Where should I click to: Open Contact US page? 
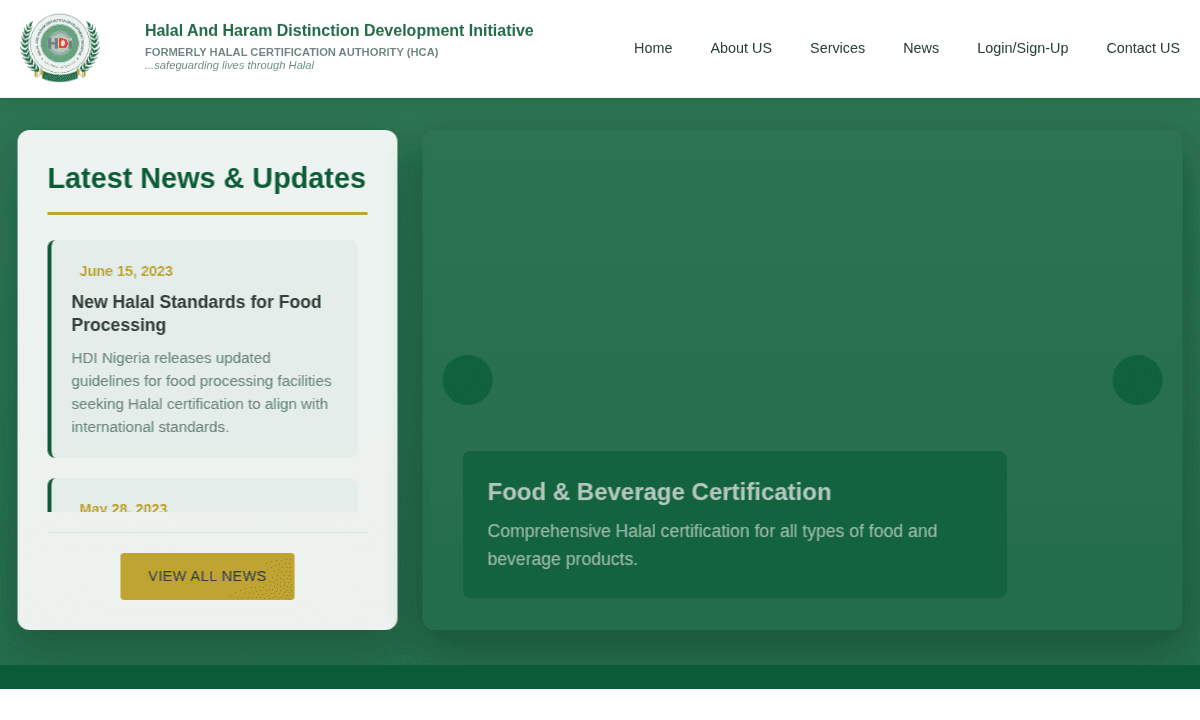(x=1143, y=48)
